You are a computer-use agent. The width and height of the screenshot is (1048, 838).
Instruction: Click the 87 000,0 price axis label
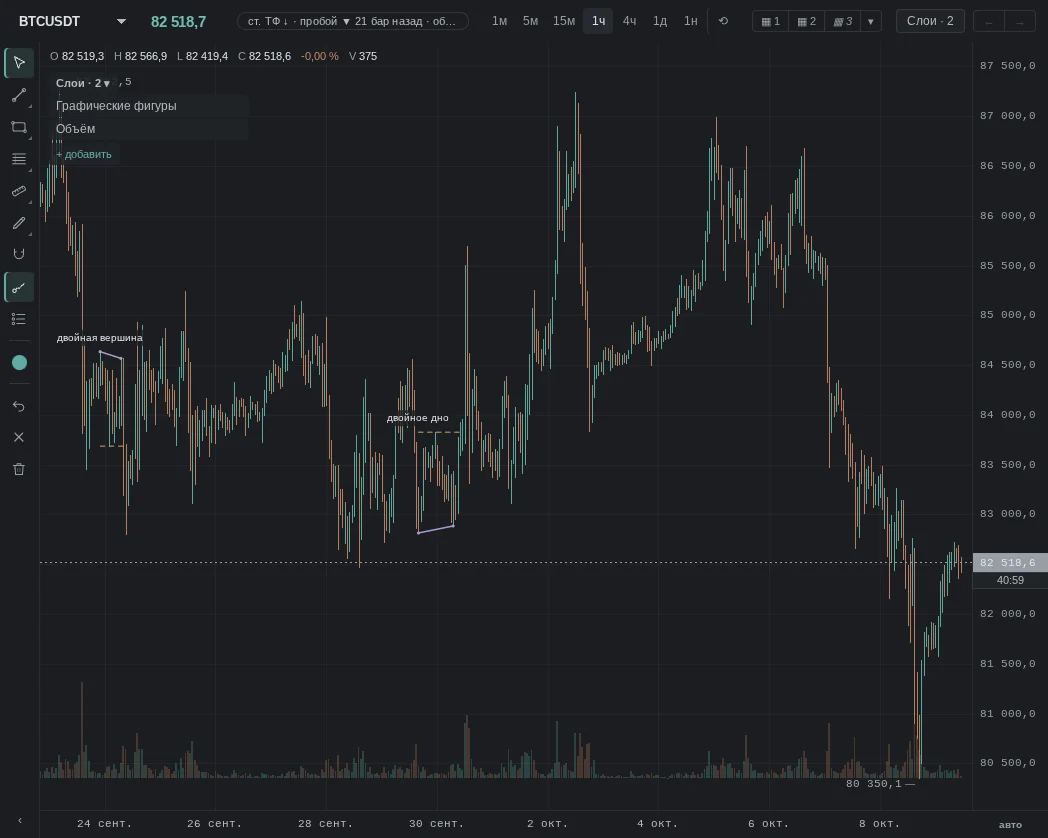point(1008,116)
